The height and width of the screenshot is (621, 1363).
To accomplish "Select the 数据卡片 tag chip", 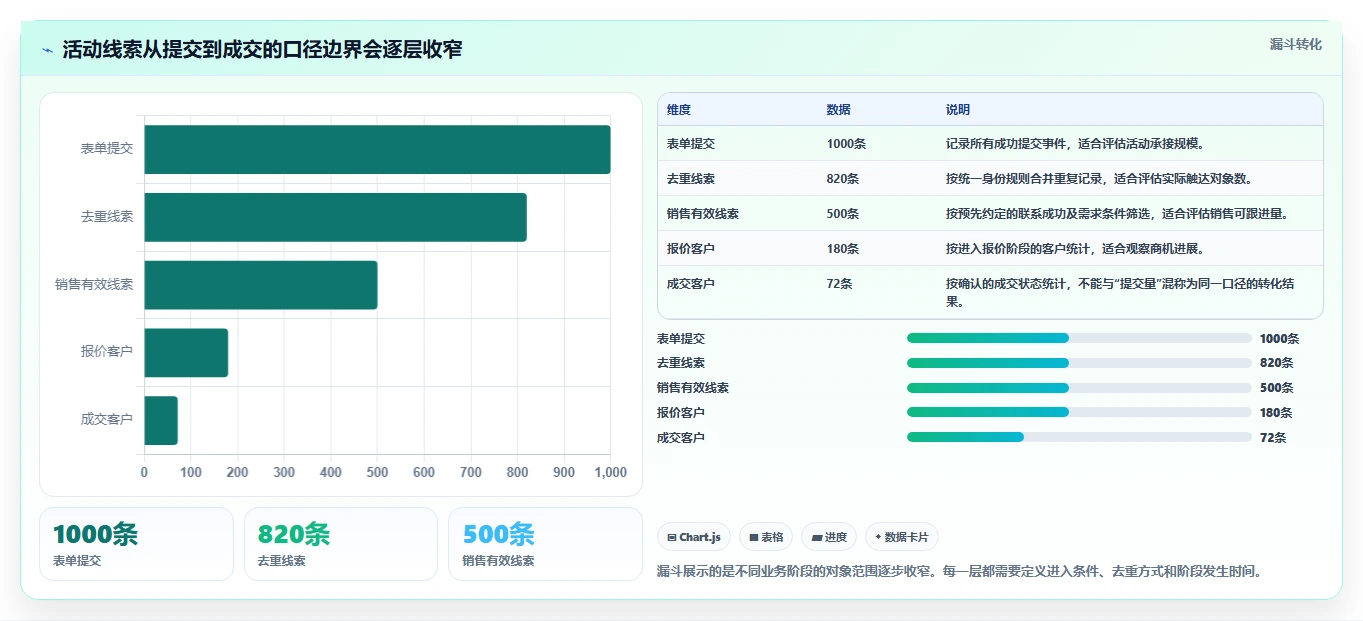I will (x=902, y=537).
